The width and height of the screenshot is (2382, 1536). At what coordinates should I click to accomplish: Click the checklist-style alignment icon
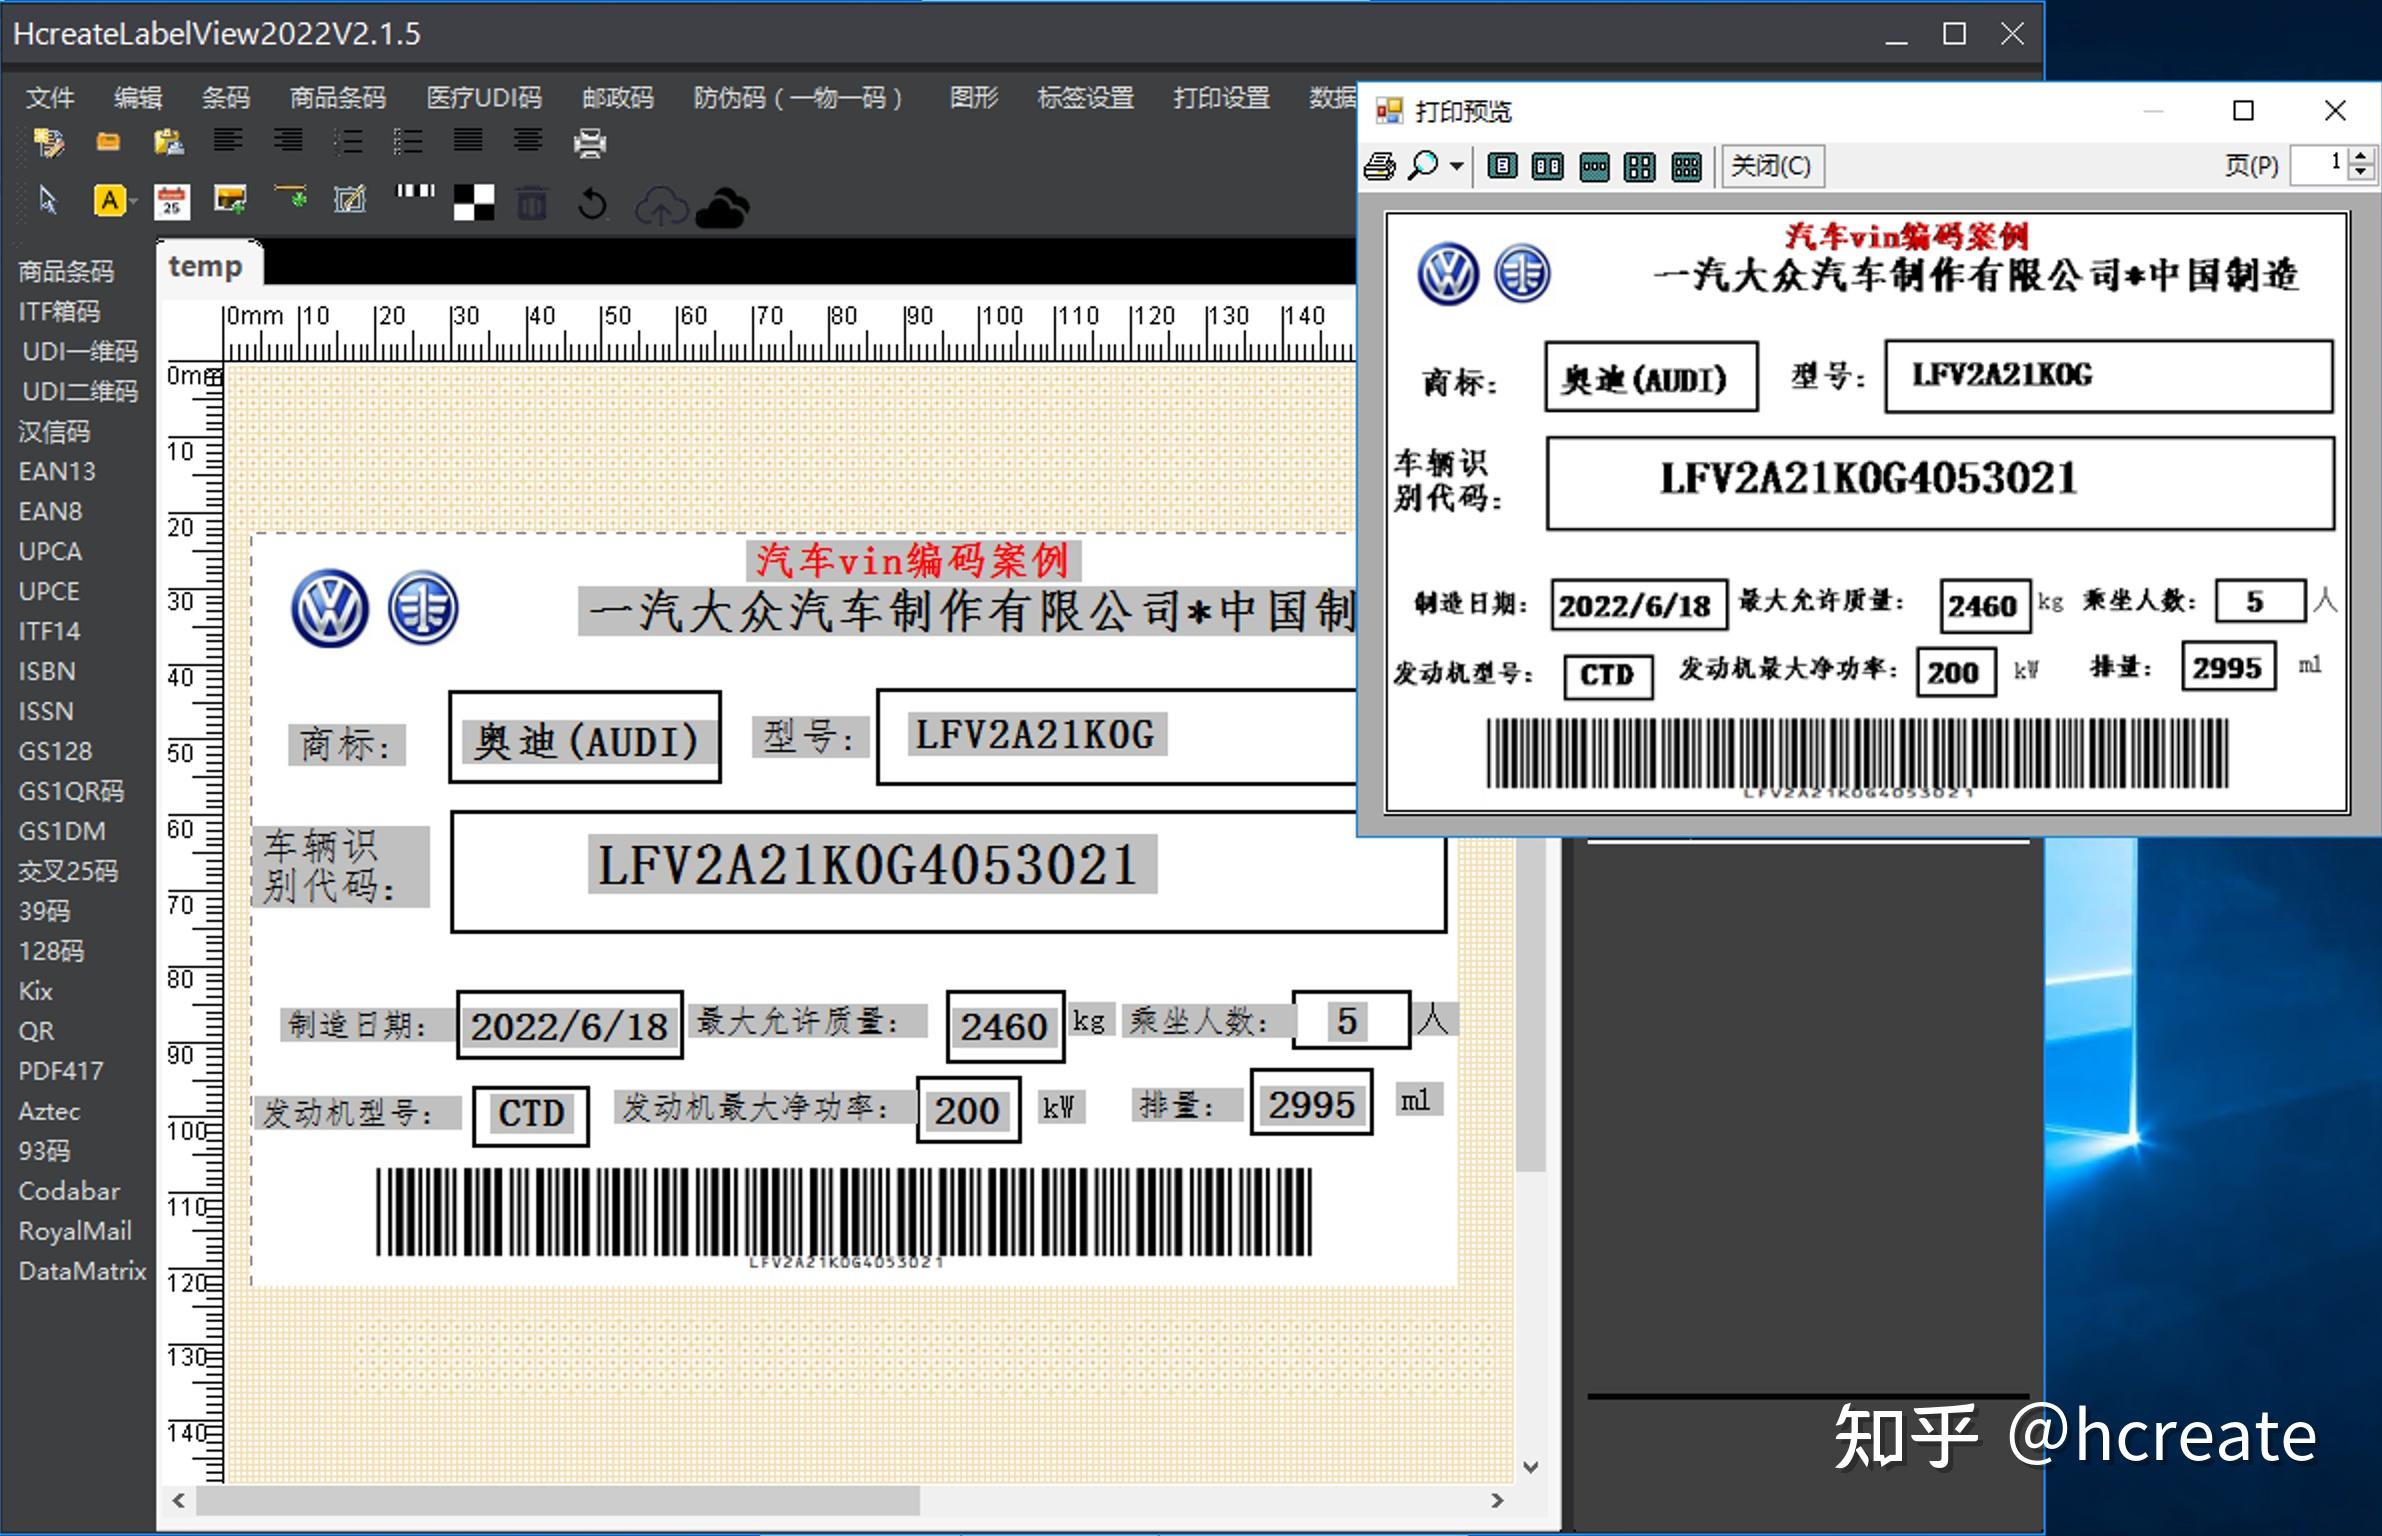408,142
